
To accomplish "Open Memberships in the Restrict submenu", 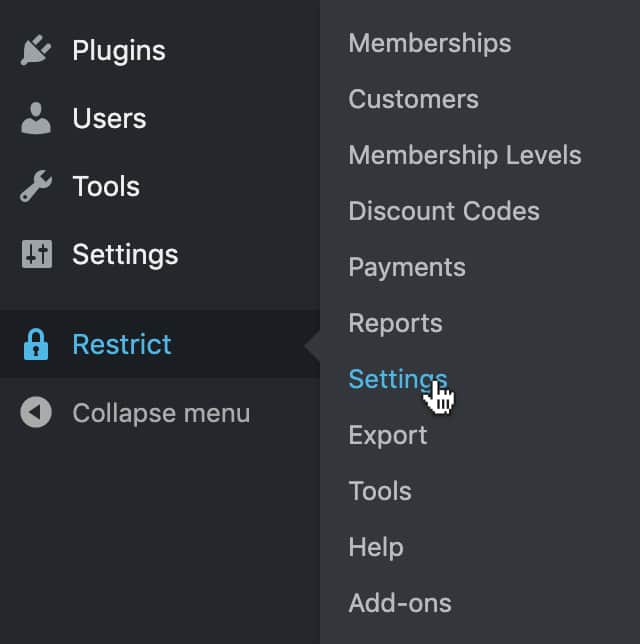I will [430, 43].
